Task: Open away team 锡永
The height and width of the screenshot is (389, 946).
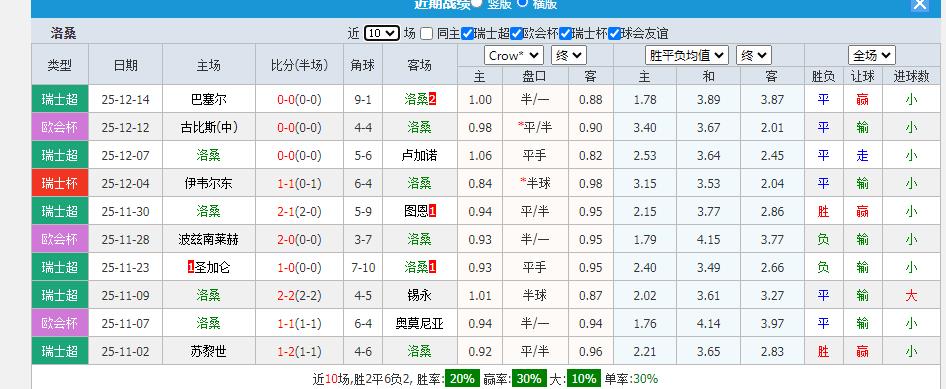Action: pos(420,296)
